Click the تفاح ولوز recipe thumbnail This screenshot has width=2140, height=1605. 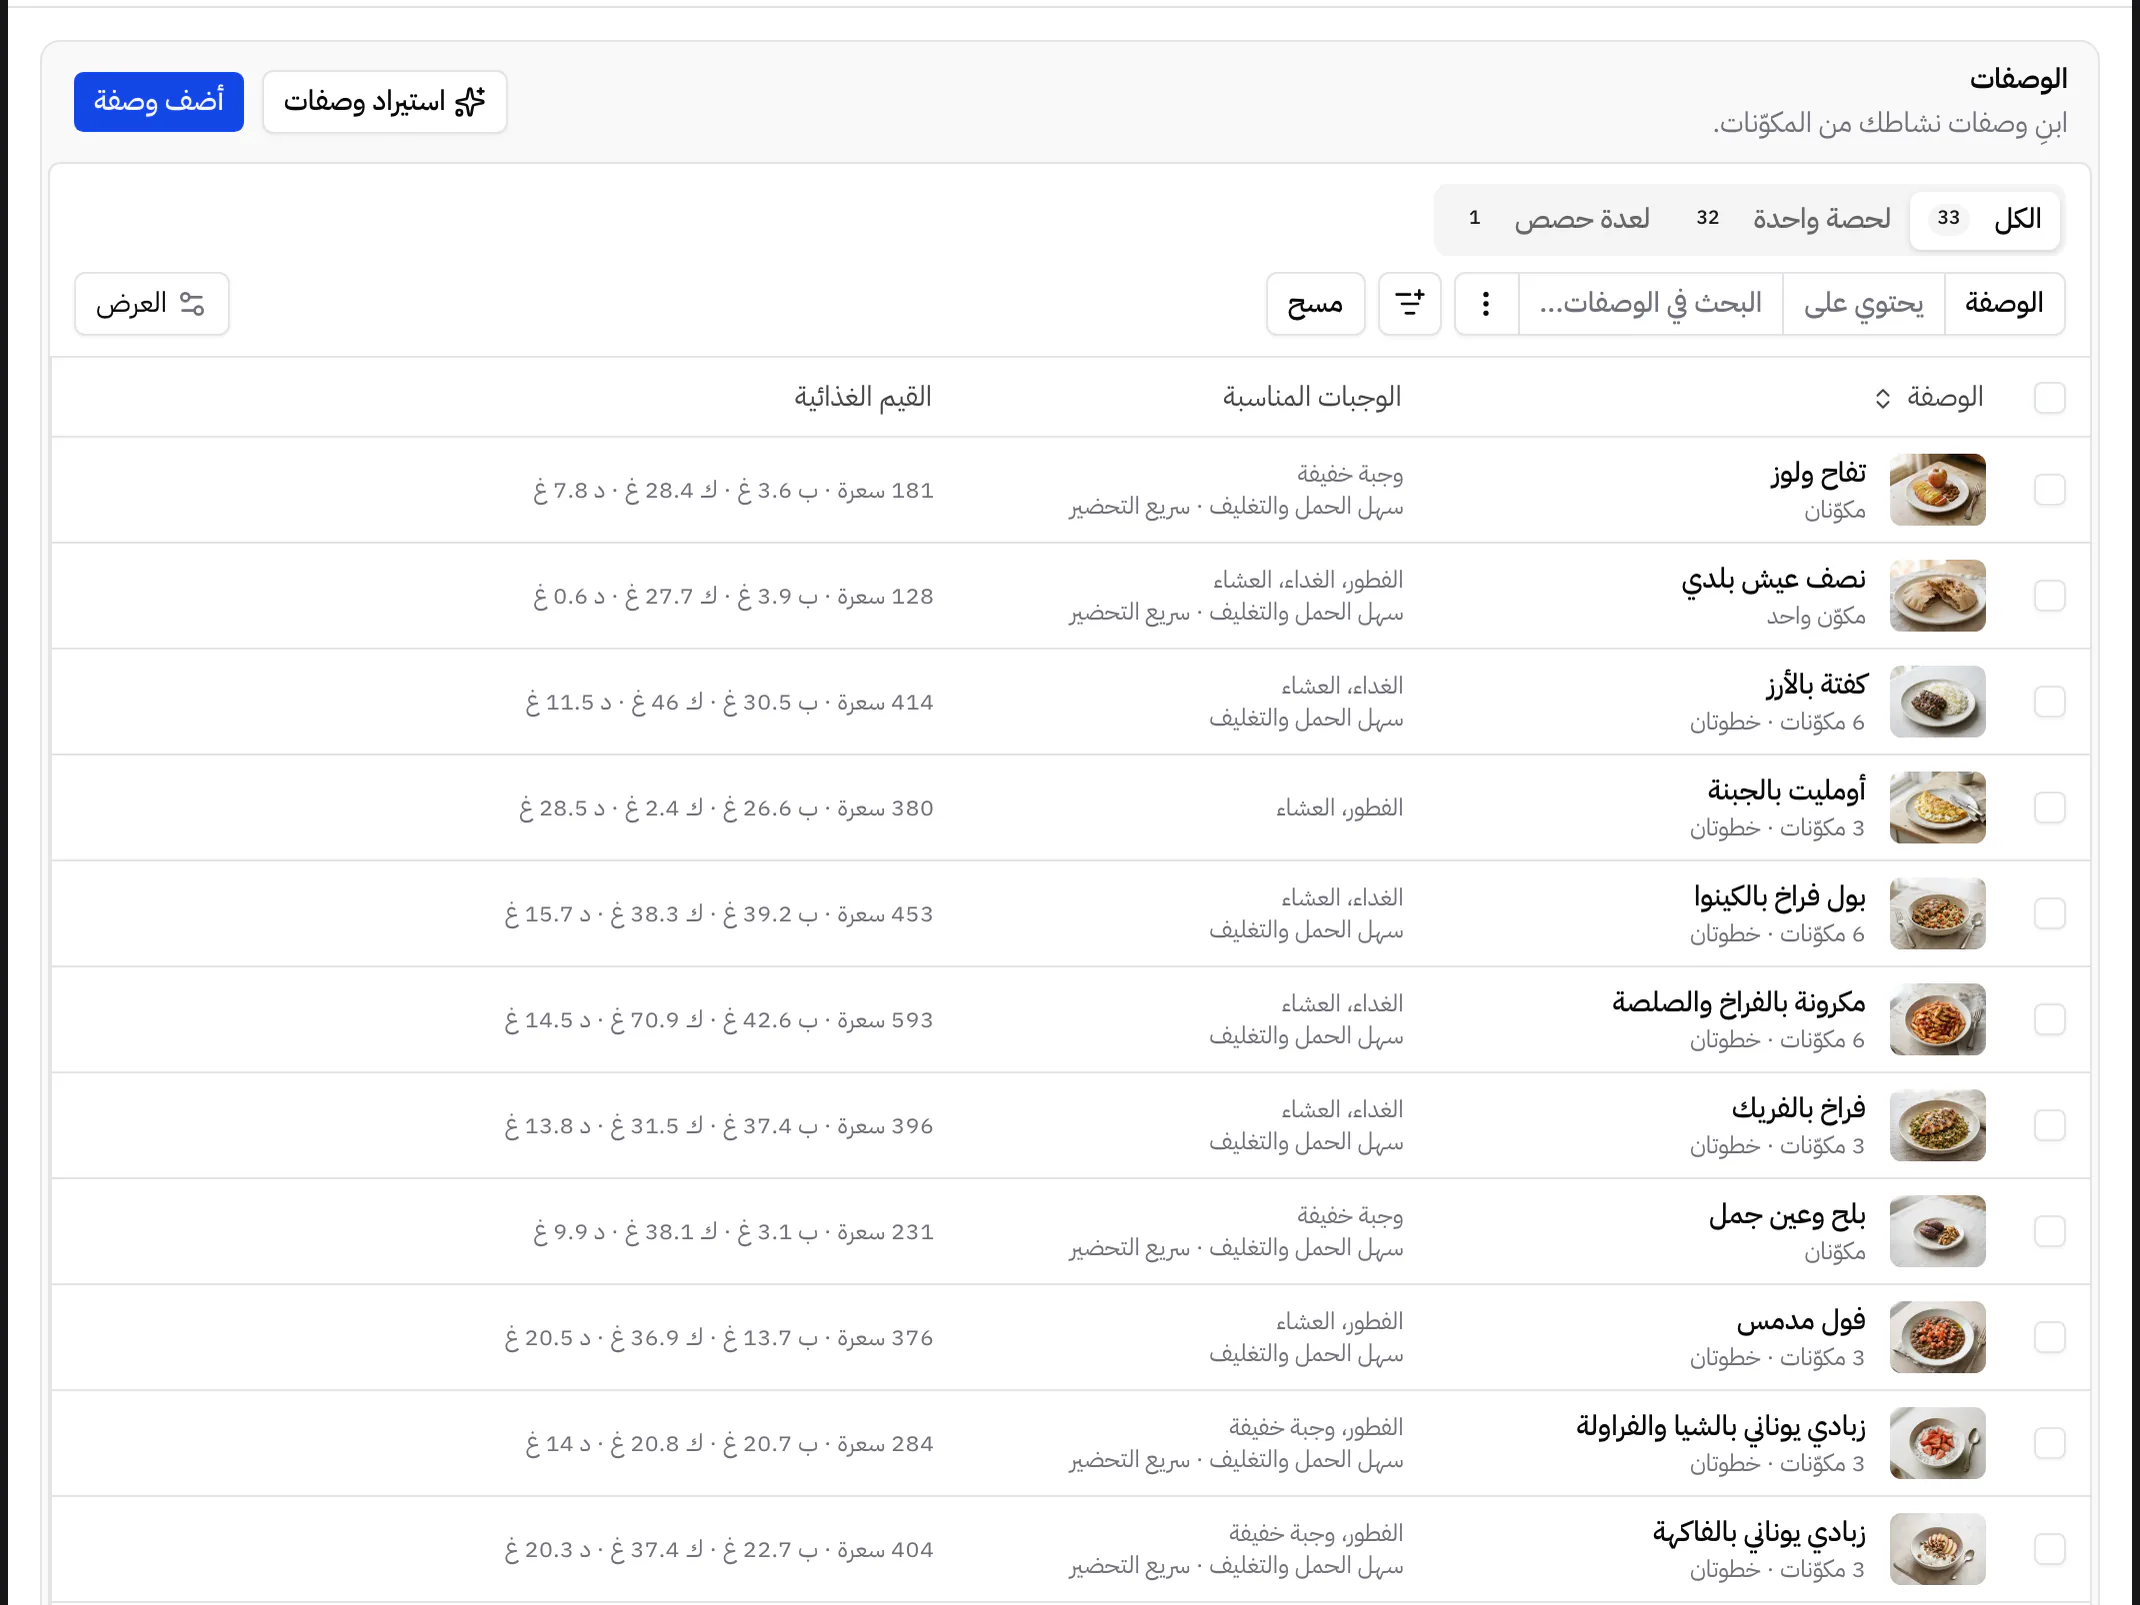(x=1938, y=490)
